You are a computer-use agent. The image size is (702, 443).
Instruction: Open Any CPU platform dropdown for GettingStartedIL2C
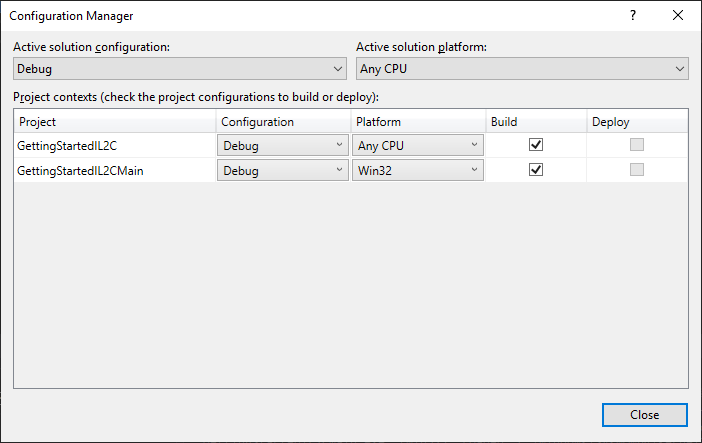coord(417,145)
